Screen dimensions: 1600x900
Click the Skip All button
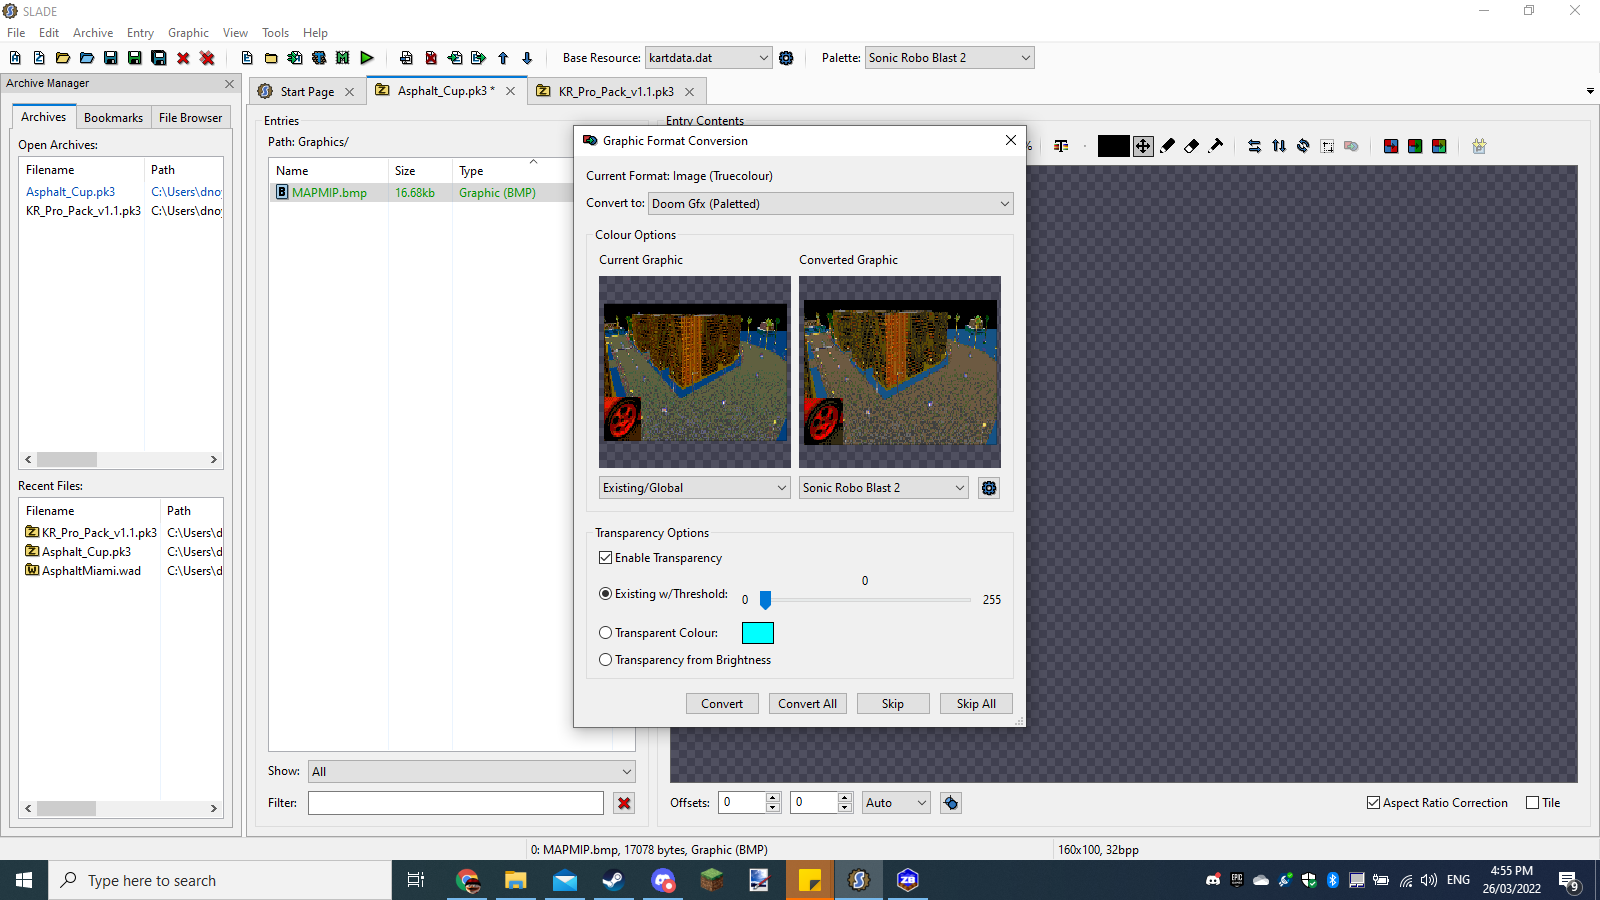976,704
